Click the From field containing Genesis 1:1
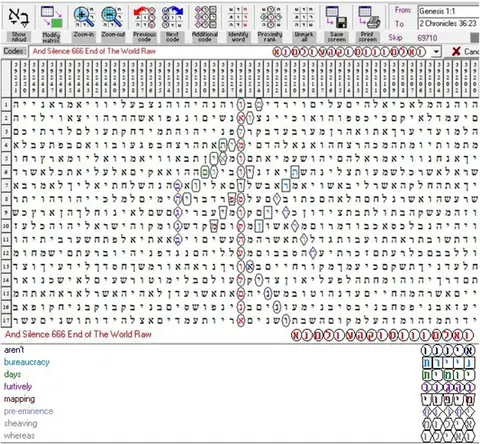480x444 pixels. click(449, 11)
